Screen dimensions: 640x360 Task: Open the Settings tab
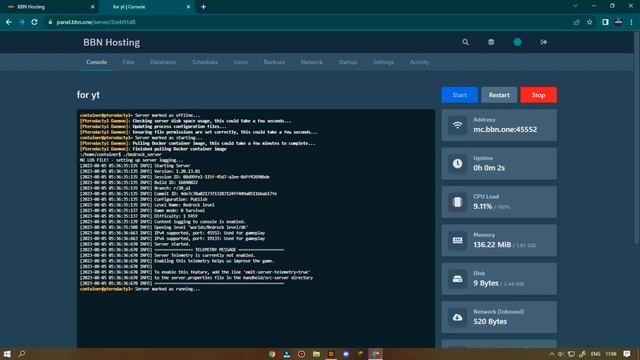click(383, 62)
